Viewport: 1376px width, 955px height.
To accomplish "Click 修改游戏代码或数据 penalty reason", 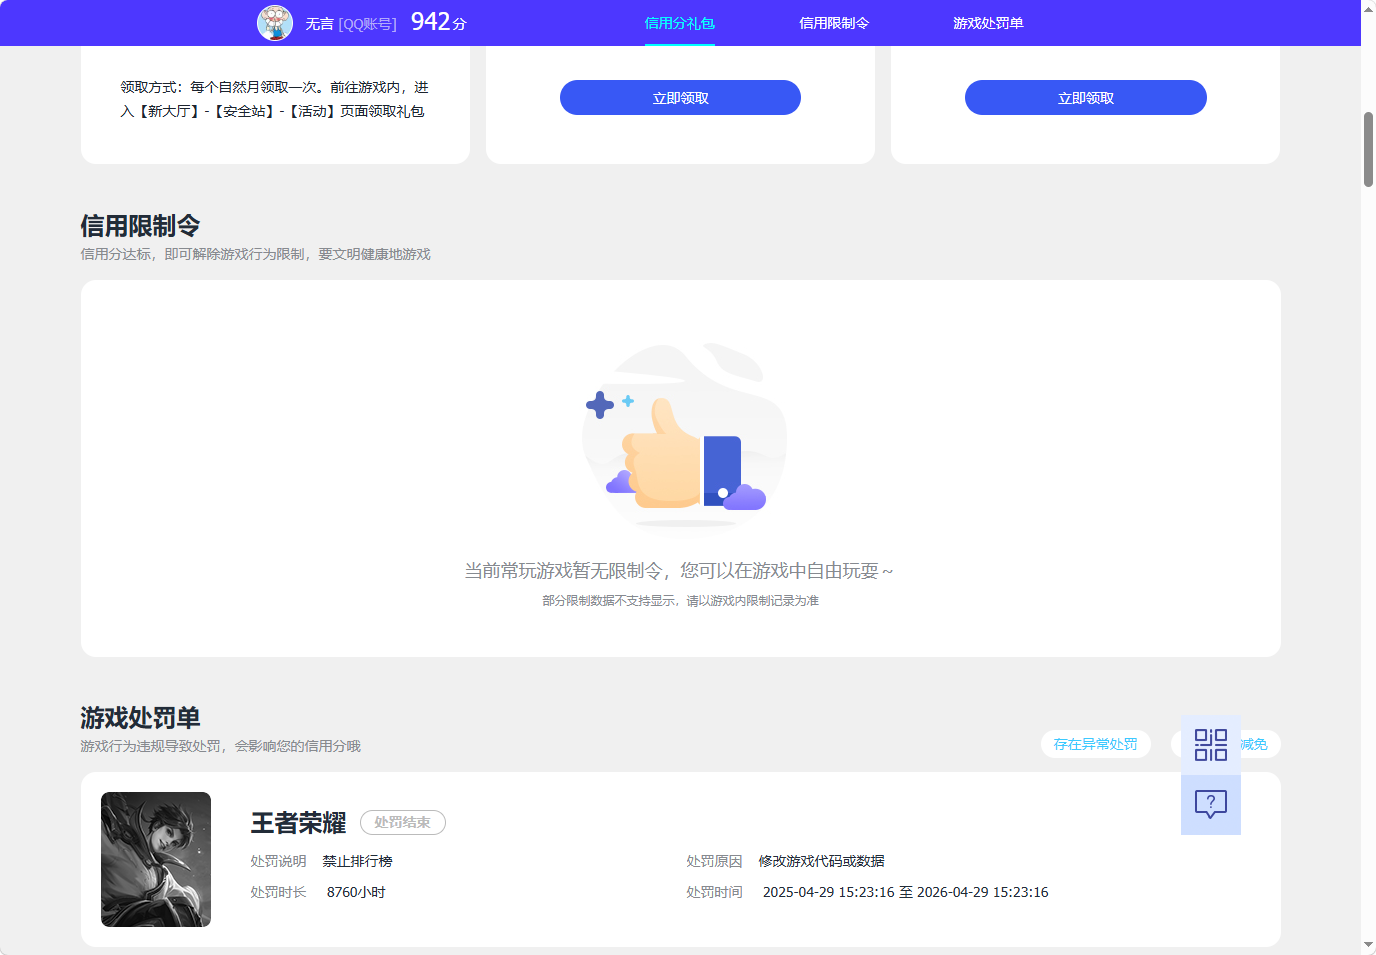I will [x=822, y=861].
